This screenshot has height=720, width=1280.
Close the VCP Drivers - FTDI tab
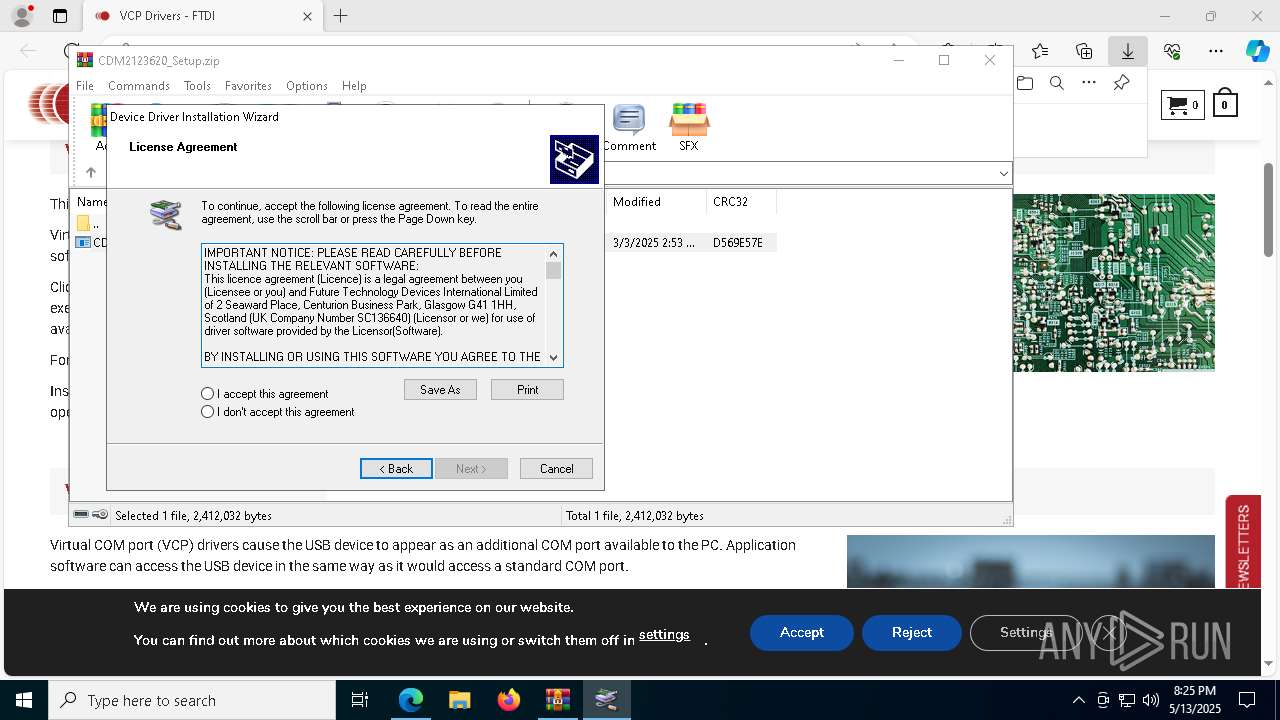(x=307, y=16)
